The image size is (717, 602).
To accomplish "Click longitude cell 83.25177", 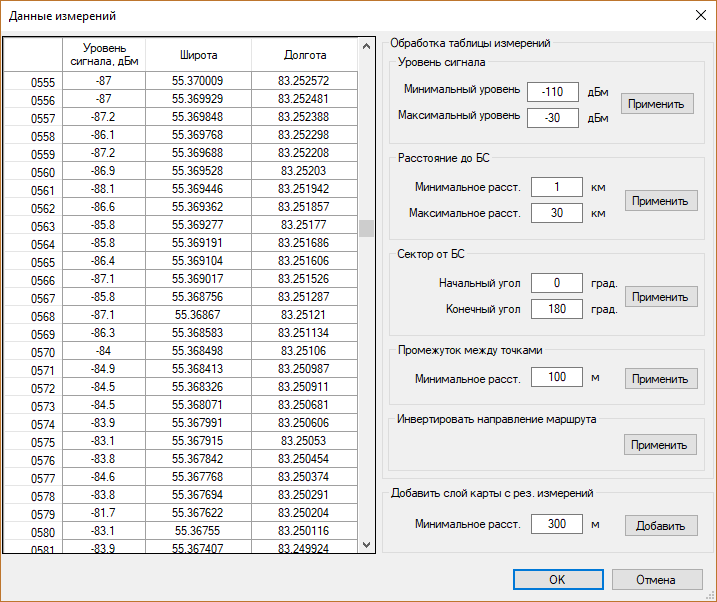I will coord(305,225).
